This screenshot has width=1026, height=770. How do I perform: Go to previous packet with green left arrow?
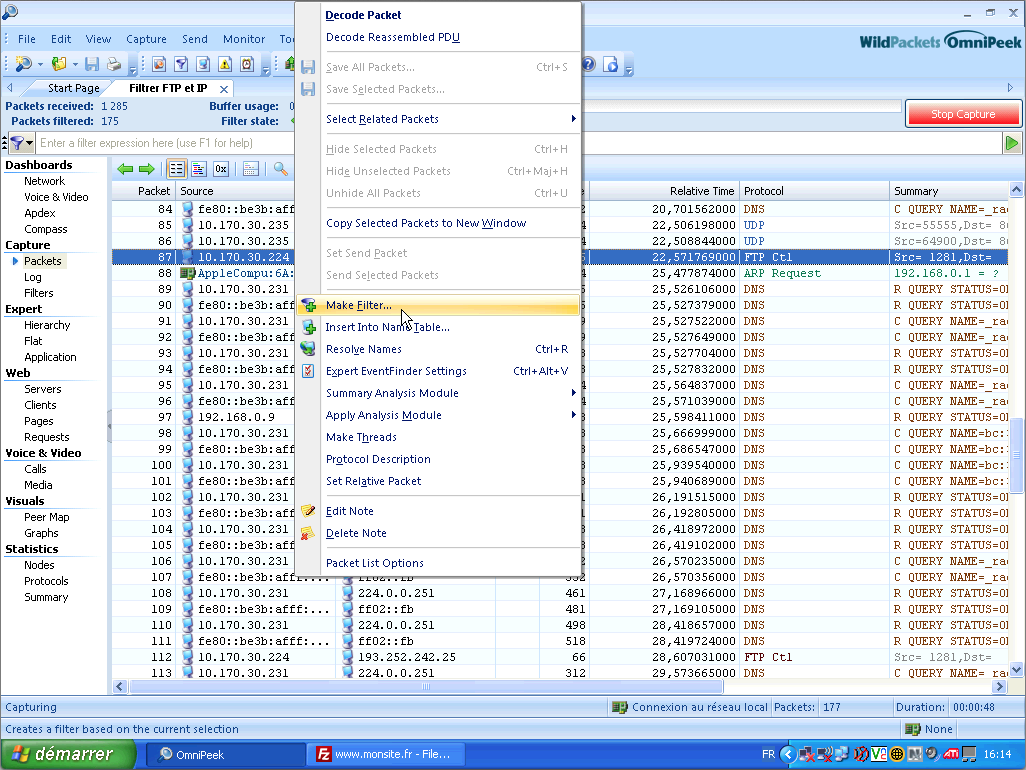pos(125,169)
